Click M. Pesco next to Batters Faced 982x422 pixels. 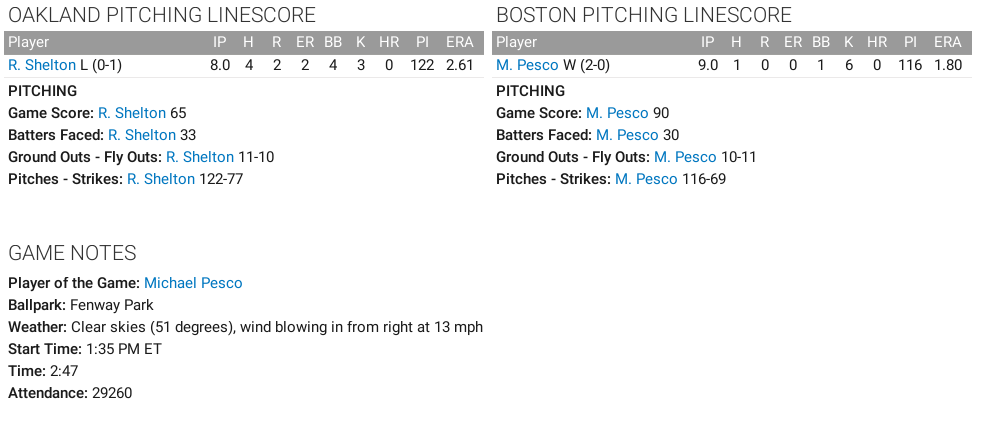pos(627,135)
